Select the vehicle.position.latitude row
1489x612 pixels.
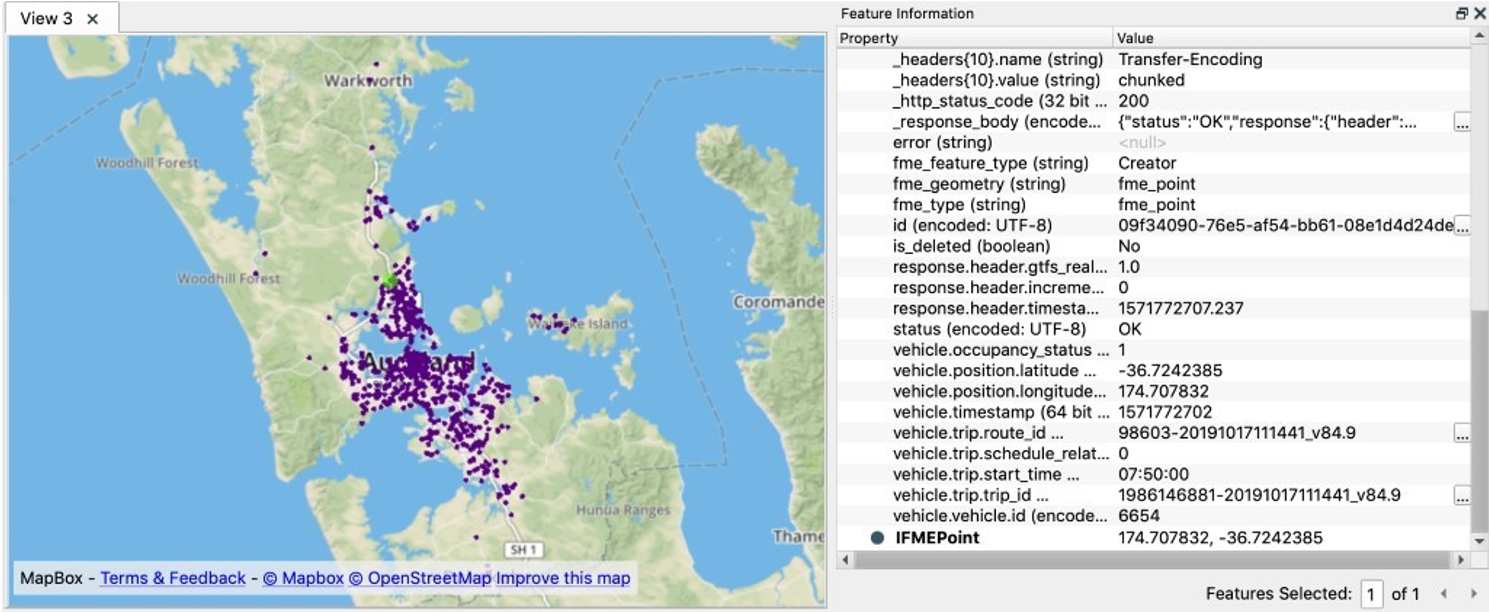[x=1154, y=371]
